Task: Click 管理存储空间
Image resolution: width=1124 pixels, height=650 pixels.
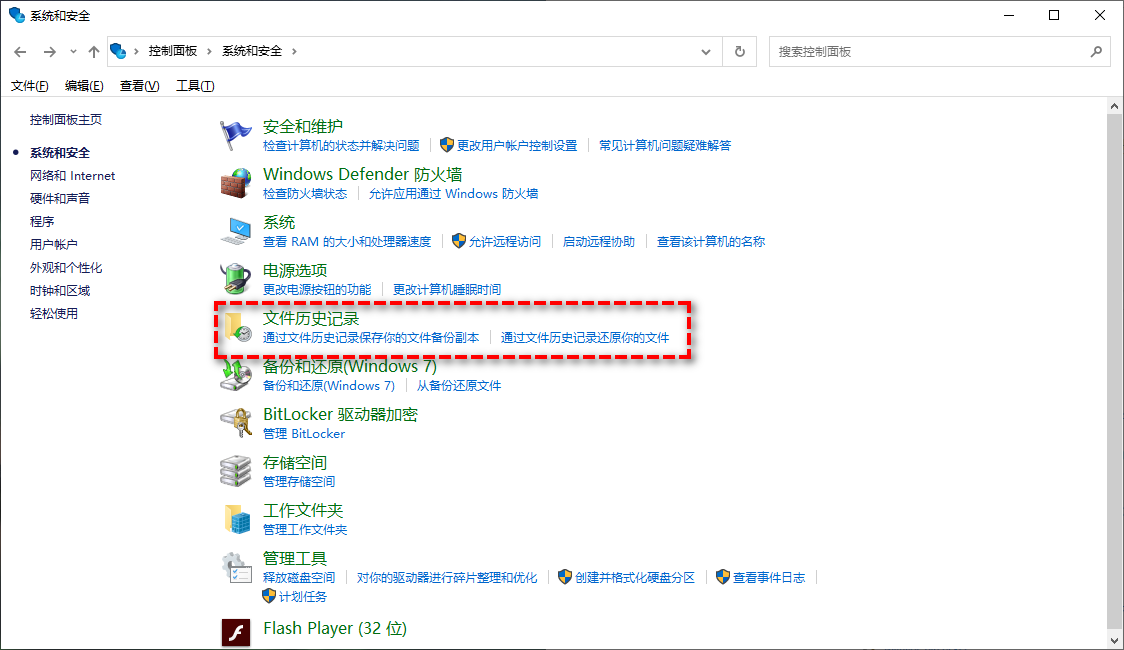Action: click(299, 482)
